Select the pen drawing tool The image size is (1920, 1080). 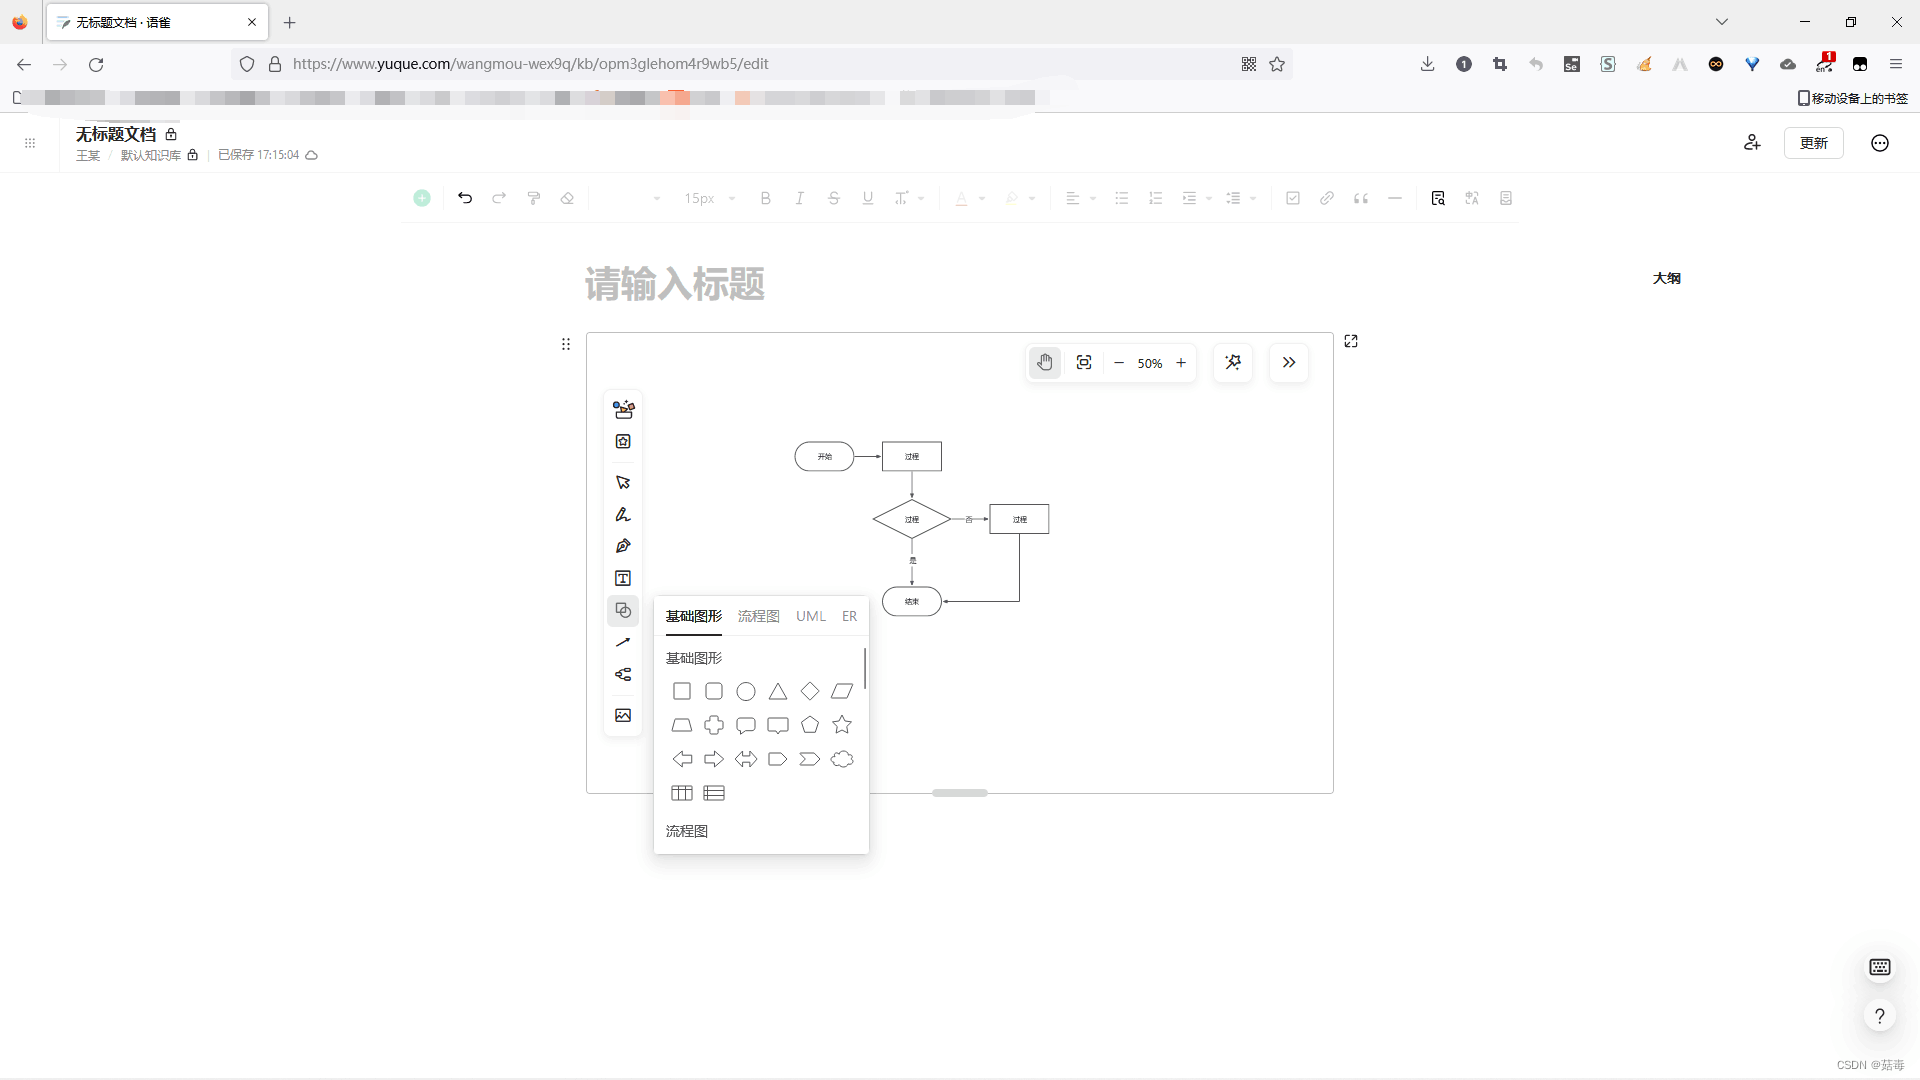[x=623, y=546]
